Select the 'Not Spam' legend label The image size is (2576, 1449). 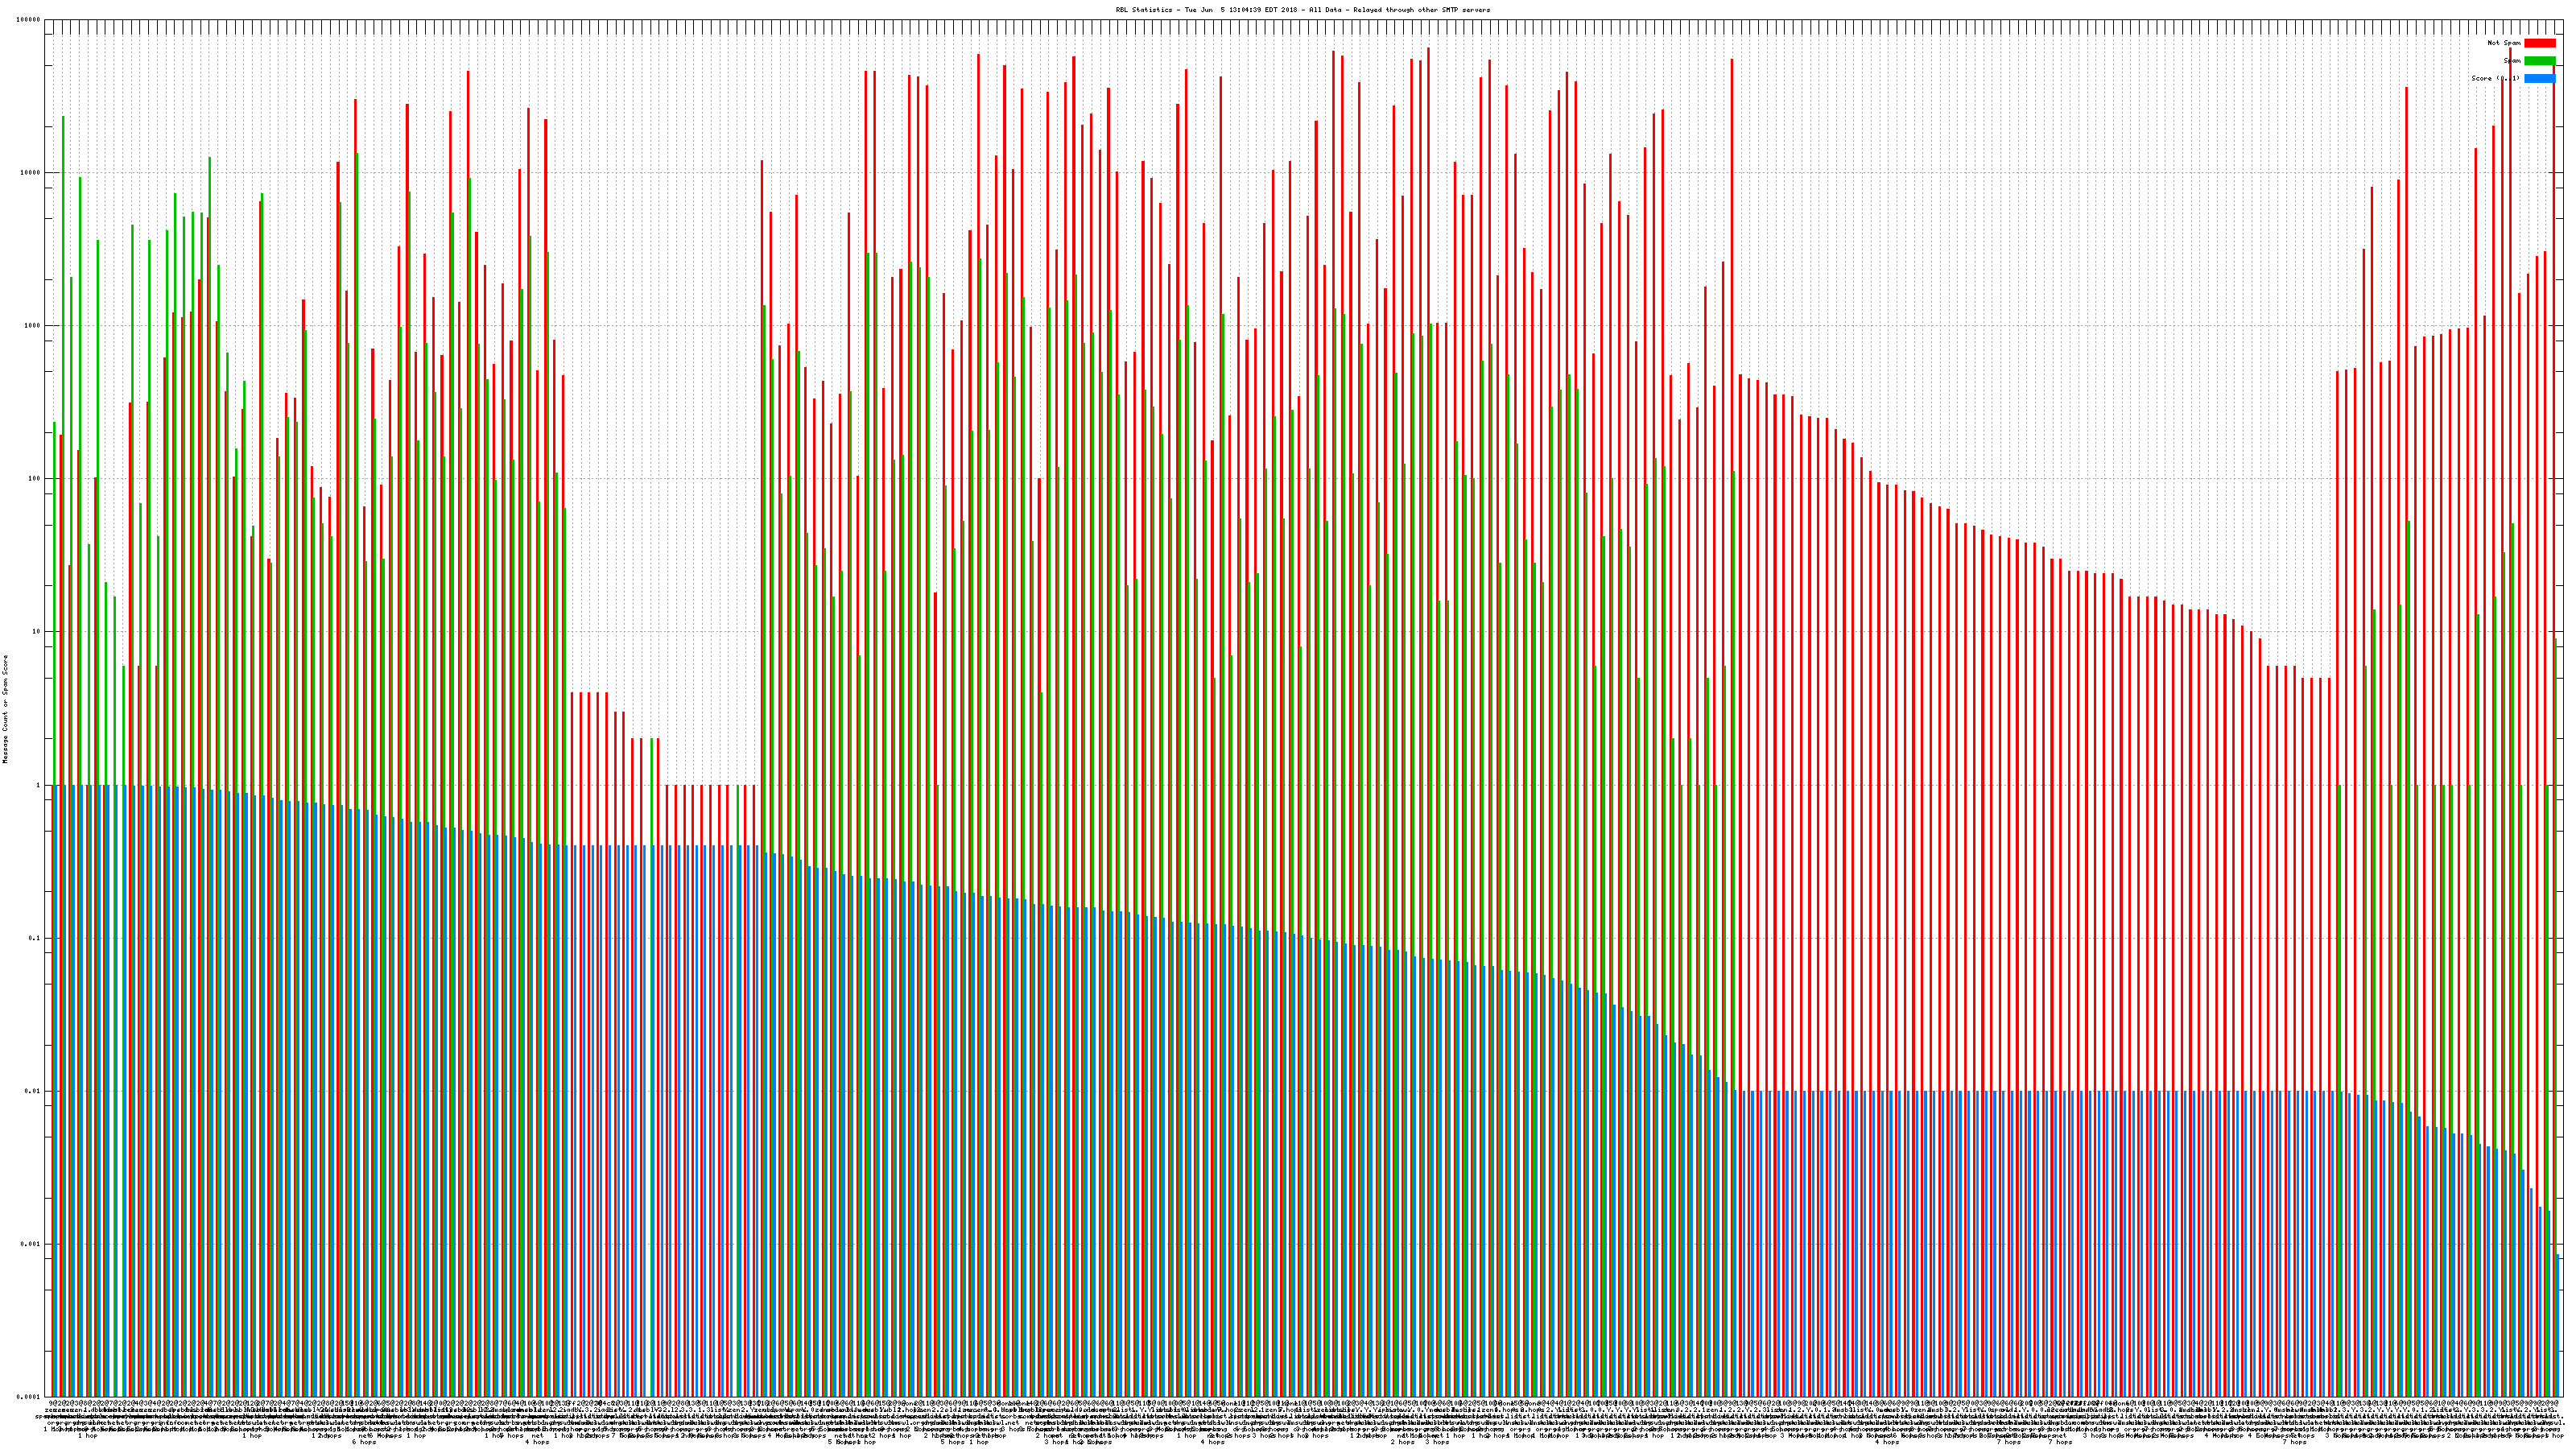click(x=2504, y=43)
